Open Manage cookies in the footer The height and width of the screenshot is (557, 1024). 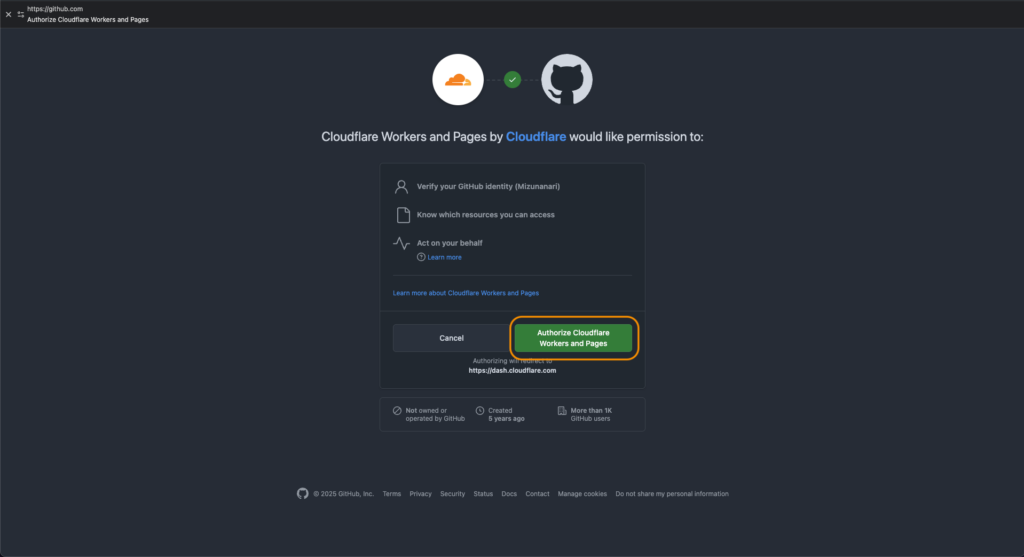pos(583,494)
